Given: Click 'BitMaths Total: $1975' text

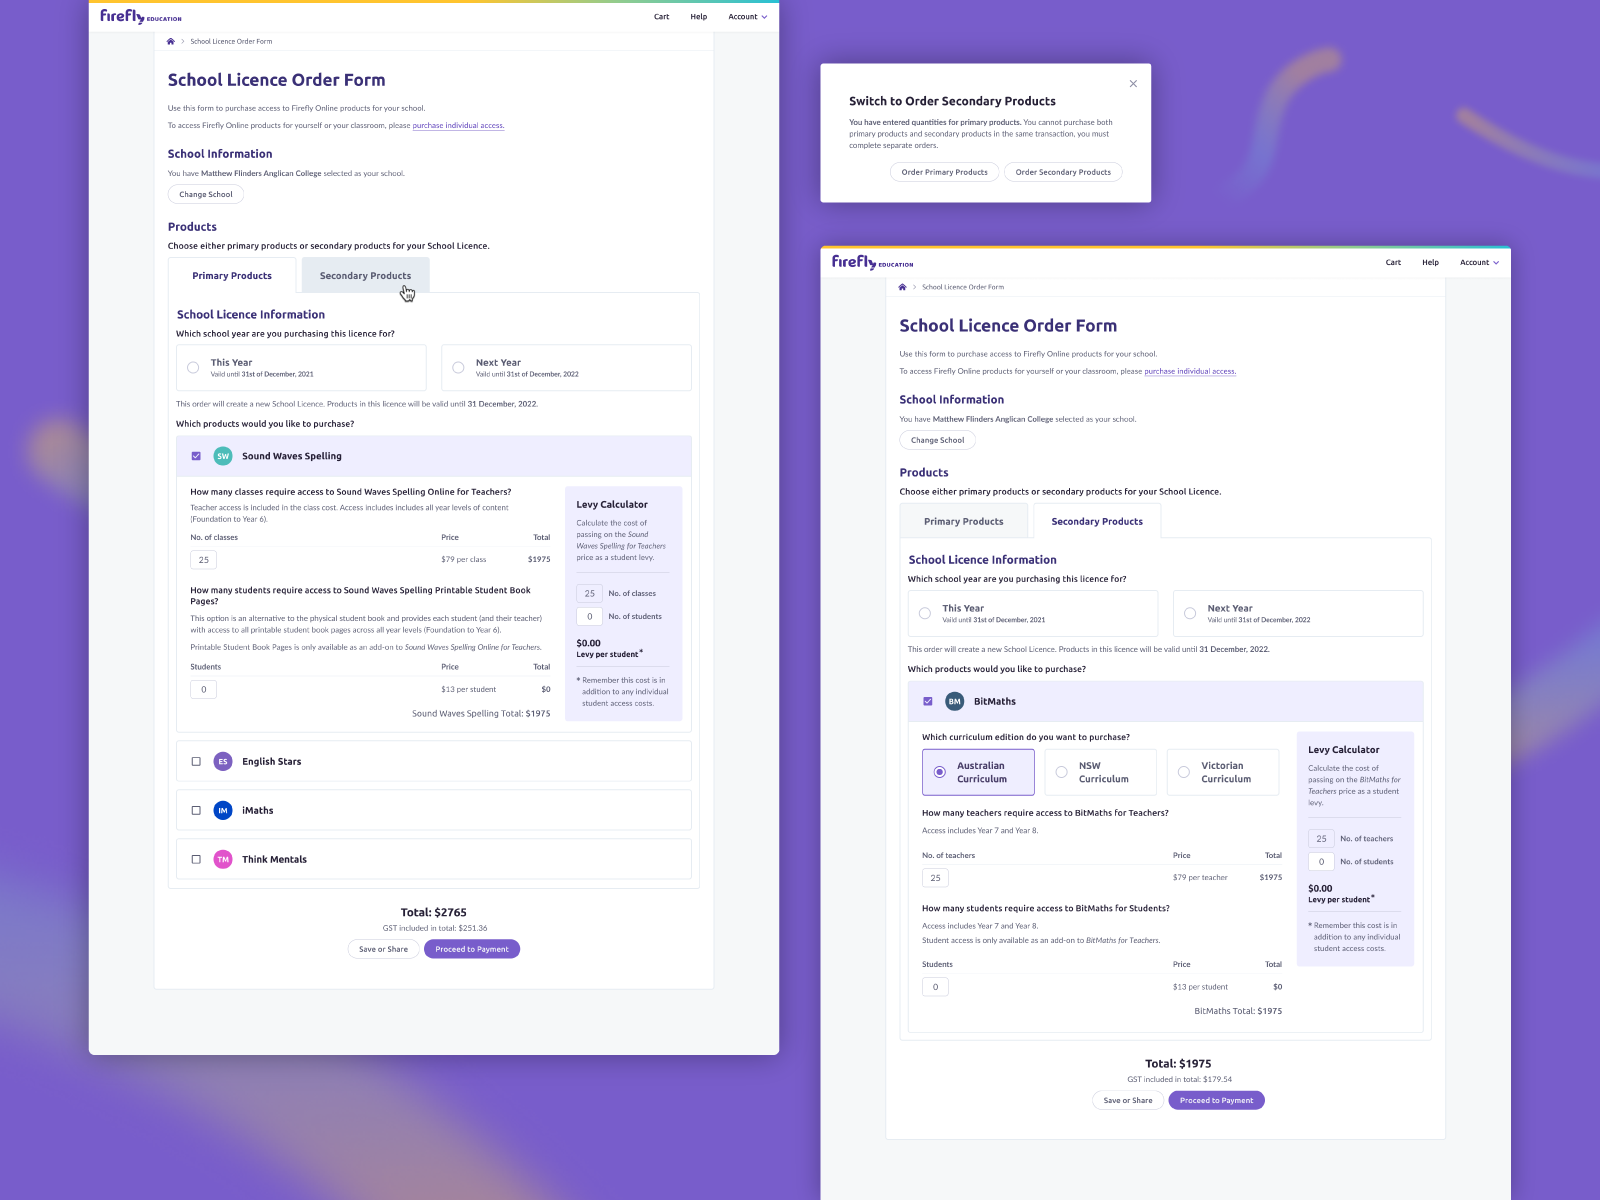Looking at the screenshot, I should tap(1238, 1011).
